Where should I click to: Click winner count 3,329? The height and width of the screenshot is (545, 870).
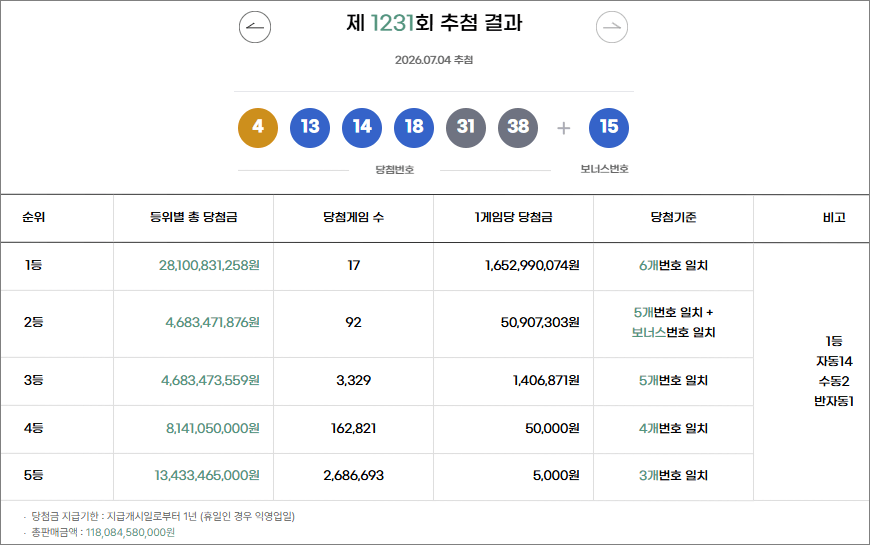point(353,380)
